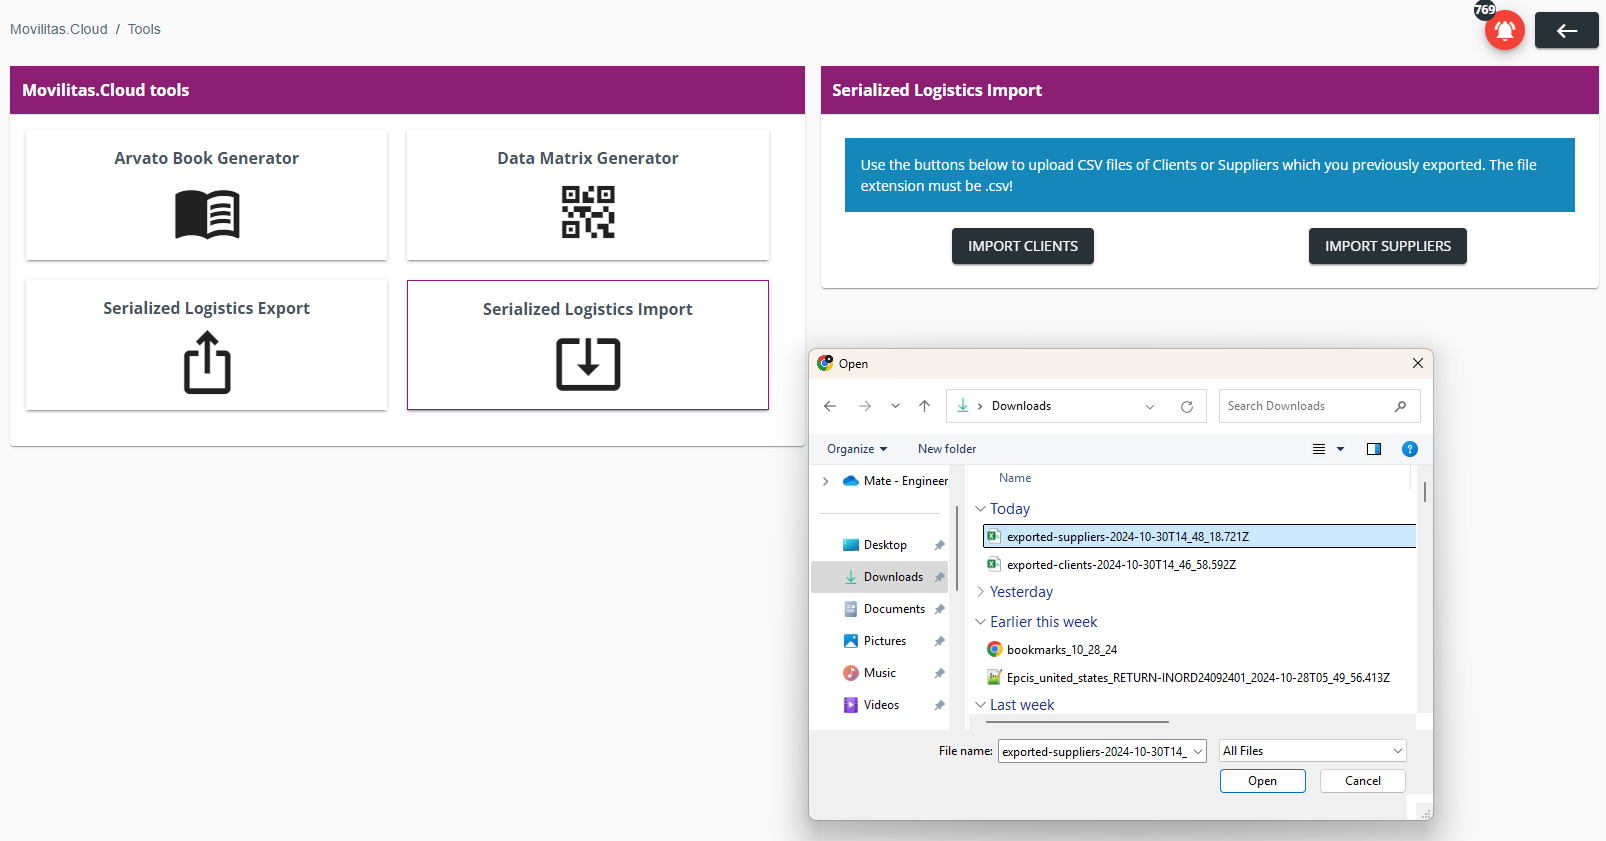Click the Name column header
The image size is (1606, 841).
point(1015,478)
